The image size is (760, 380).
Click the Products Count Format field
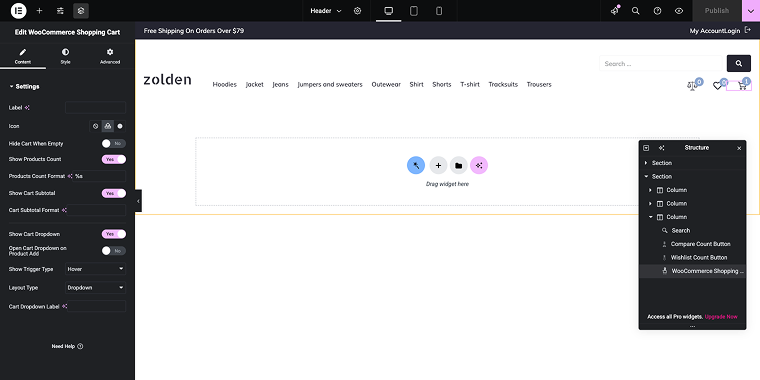[x=99, y=176]
